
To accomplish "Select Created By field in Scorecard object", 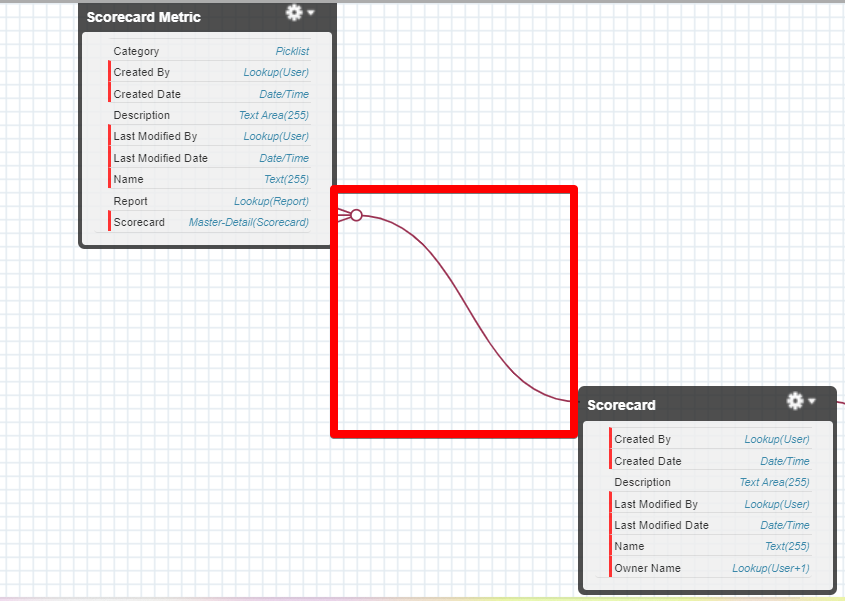I will coord(710,439).
